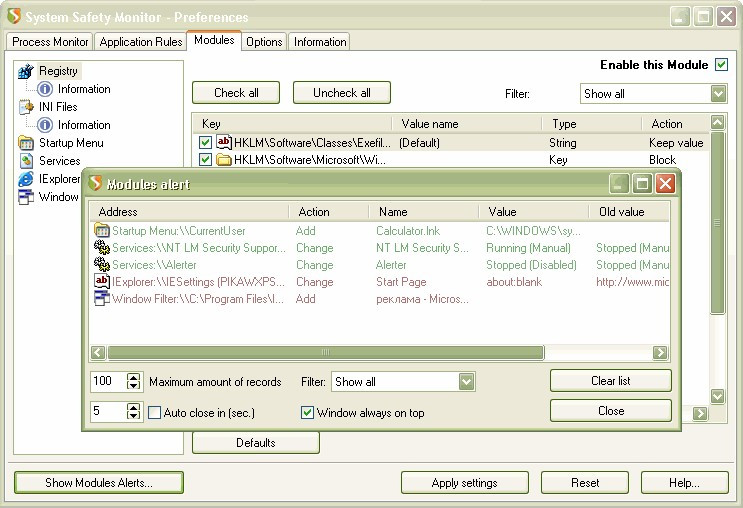Select the INI Files module icon
The image size is (743, 508).
(x=26, y=107)
